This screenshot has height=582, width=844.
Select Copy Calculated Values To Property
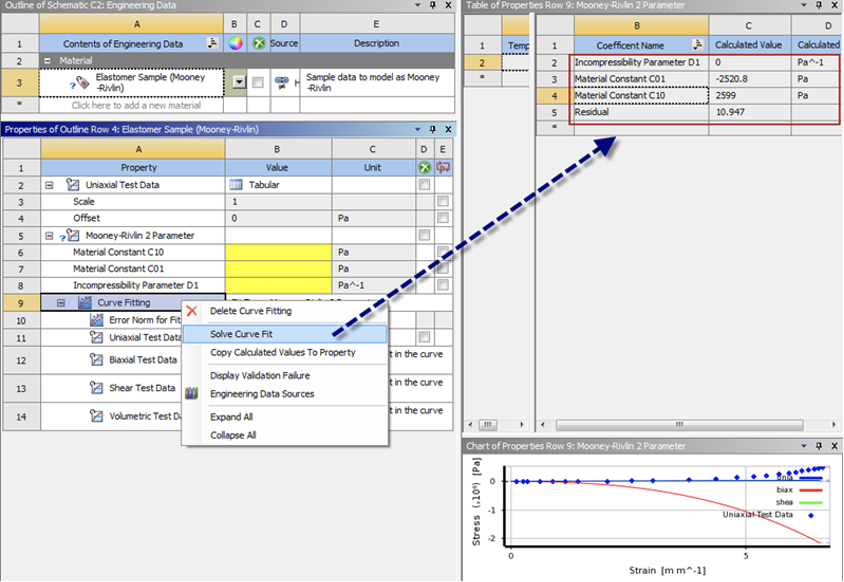[285, 353]
